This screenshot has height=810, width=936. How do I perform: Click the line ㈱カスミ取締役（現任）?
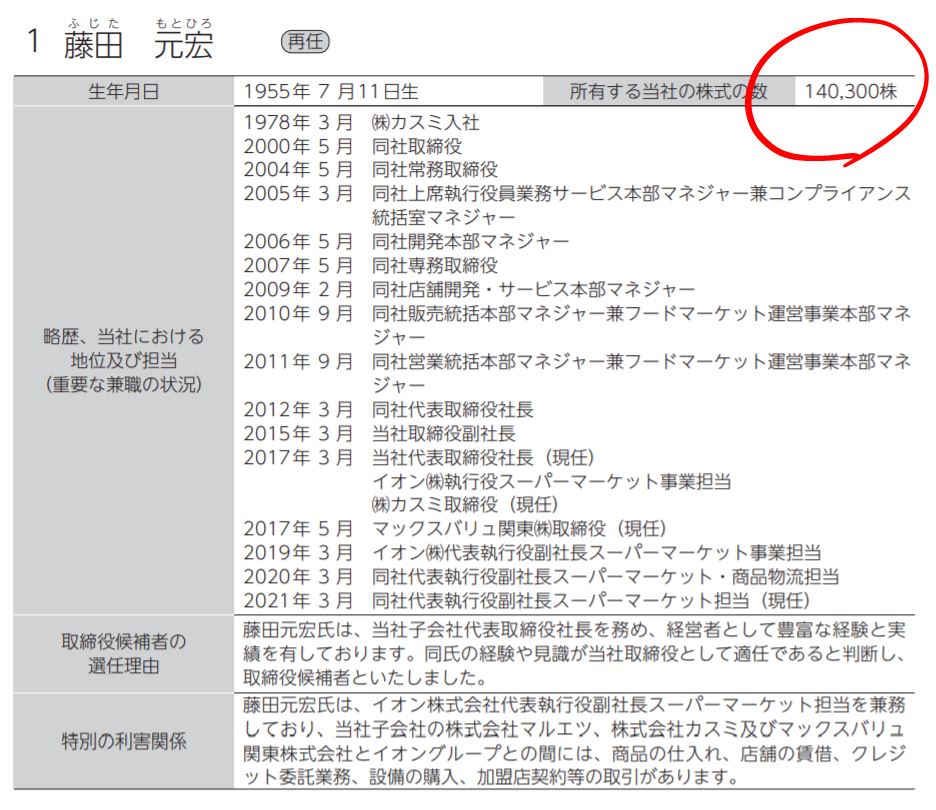click(465, 505)
